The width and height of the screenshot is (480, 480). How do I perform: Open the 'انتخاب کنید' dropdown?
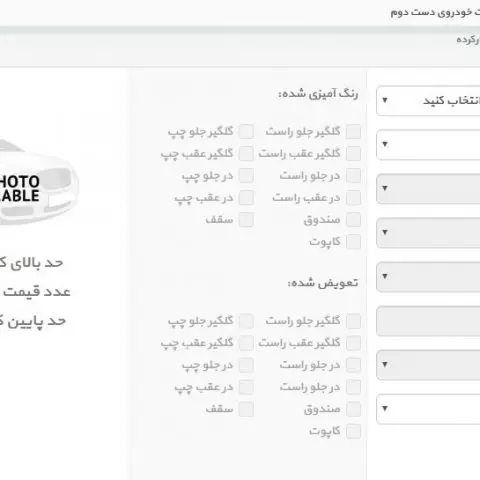[x=428, y=101]
